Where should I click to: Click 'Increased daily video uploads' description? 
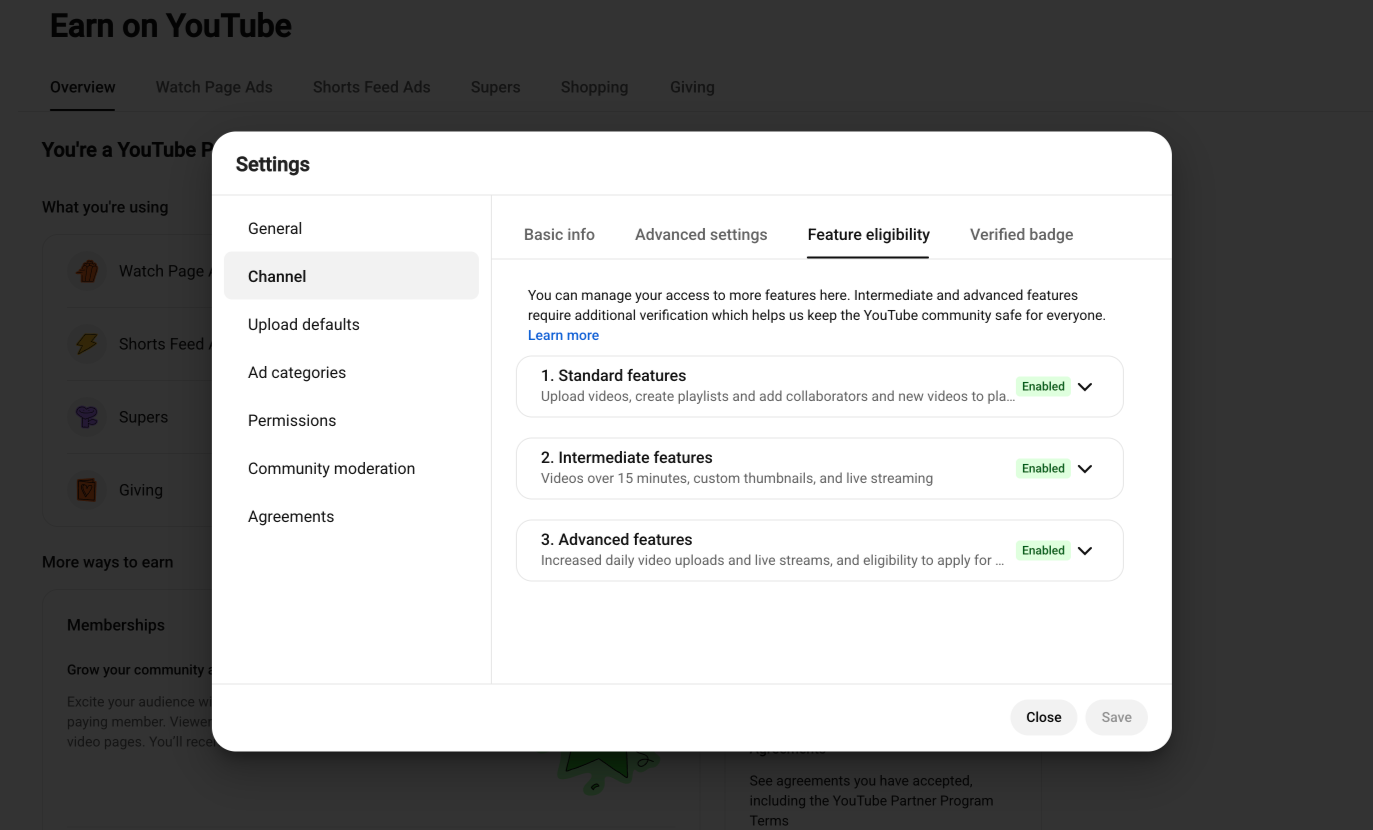coord(773,561)
